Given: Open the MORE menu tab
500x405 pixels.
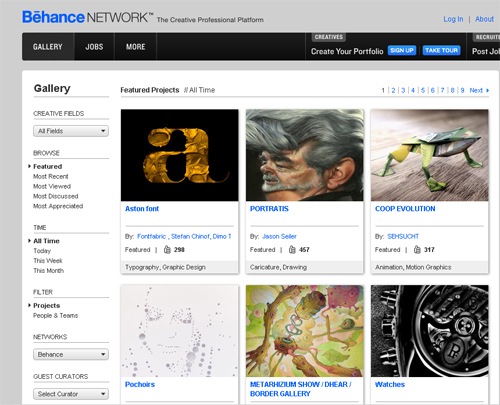Looking at the screenshot, I should [x=135, y=47].
